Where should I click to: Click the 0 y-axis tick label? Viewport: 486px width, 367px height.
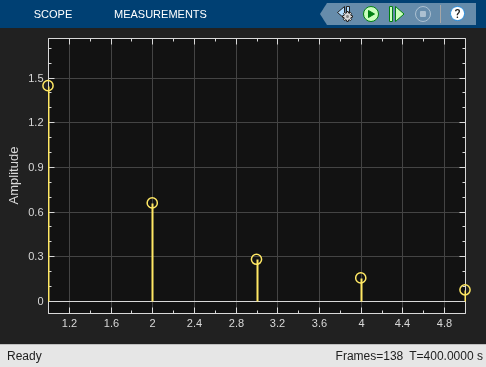point(40,301)
